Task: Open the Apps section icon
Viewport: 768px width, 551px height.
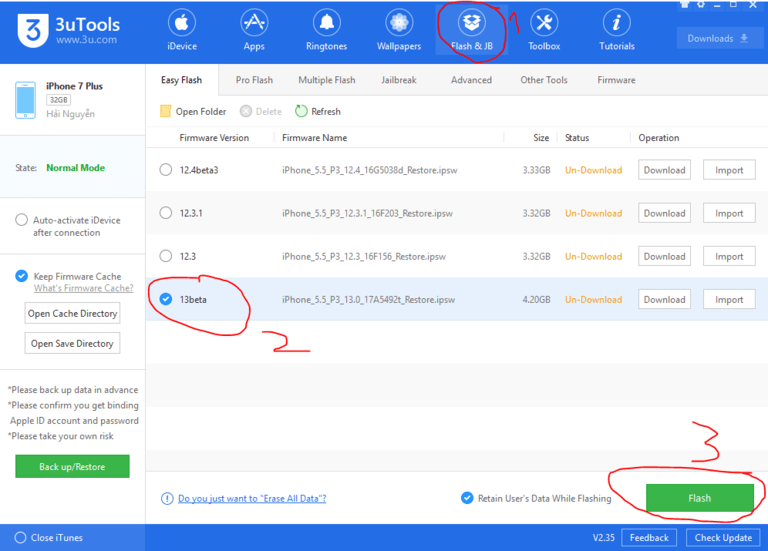Action: (254, 24)
